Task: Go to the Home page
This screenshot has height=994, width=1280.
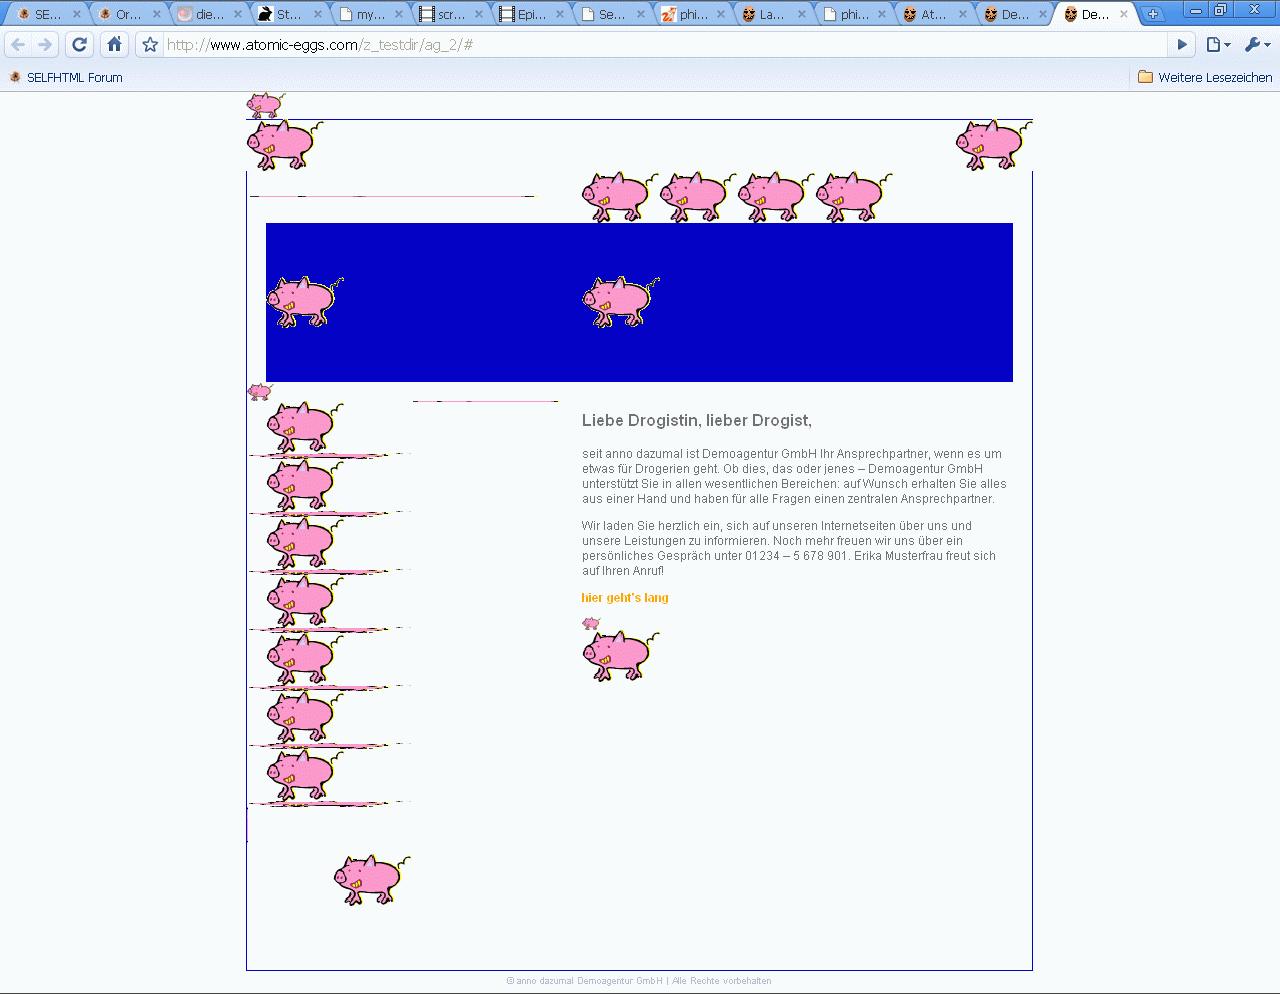Action: (115, 45)
